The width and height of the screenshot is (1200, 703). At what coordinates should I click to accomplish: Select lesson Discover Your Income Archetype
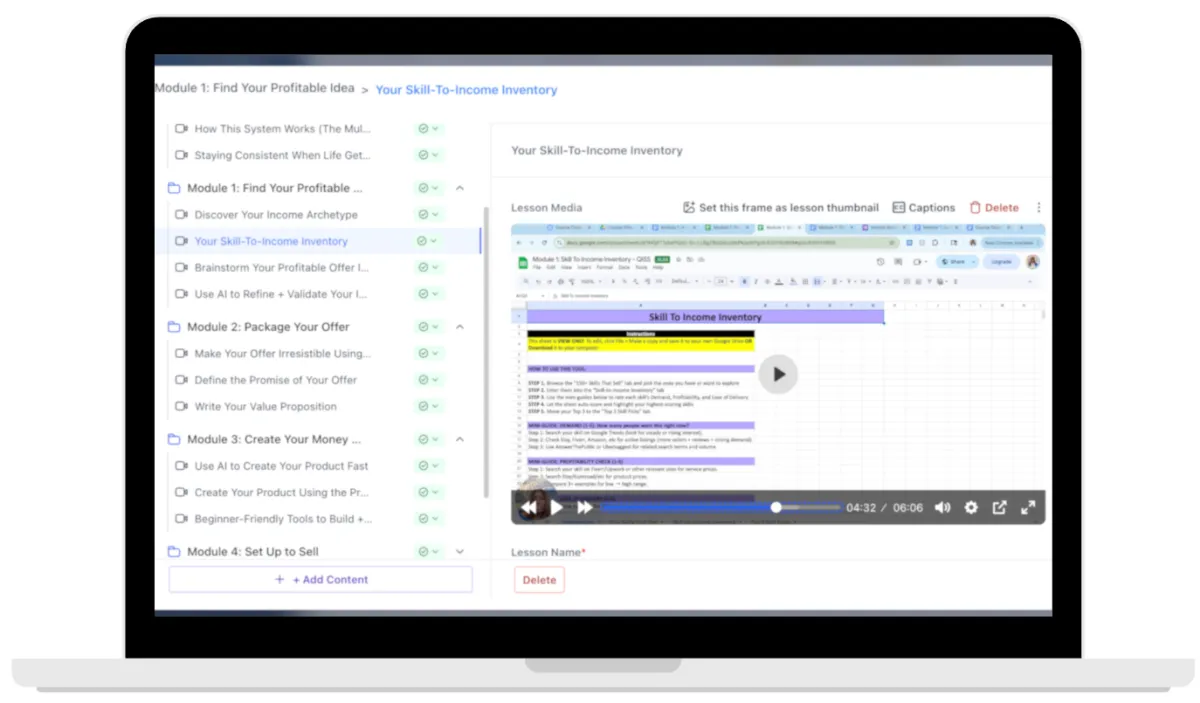pos(275,215)
